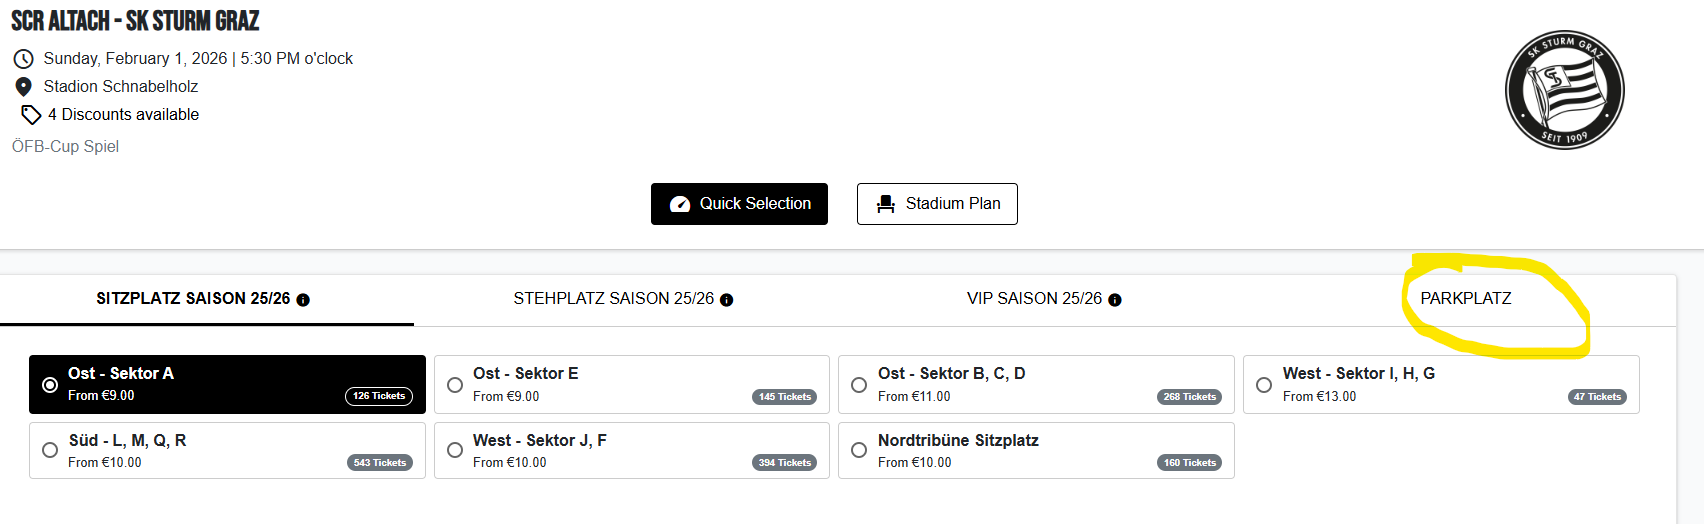Open the Parkplatz tab
1704x524 pixels.
click(x=1466, y=299)
